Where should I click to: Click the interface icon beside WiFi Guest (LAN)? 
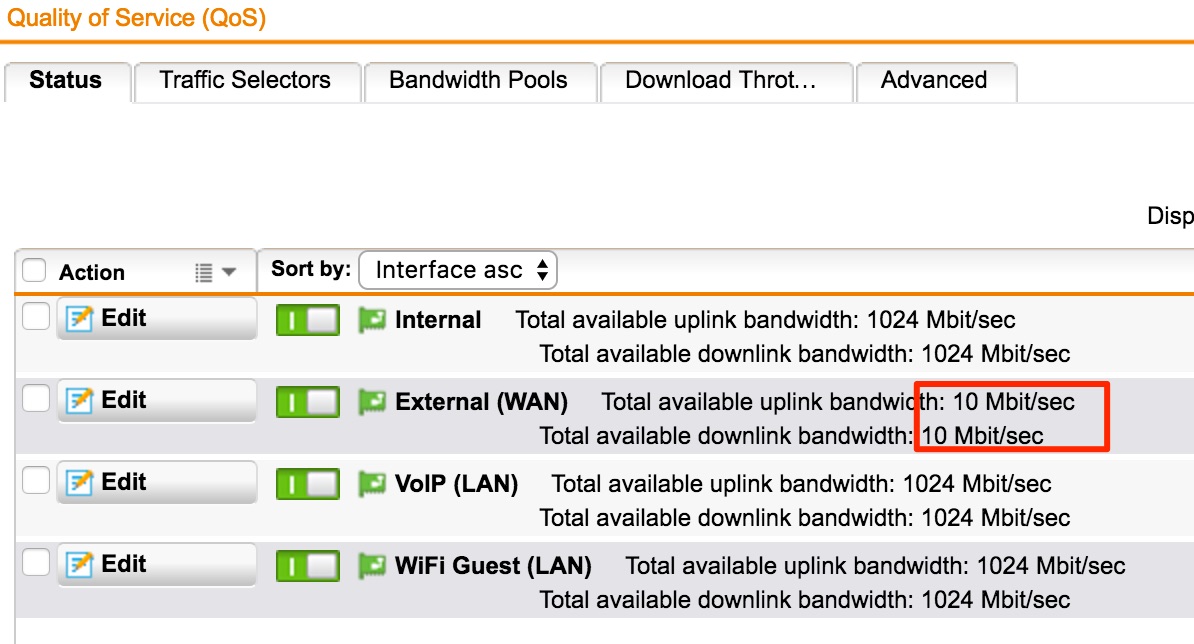(x=372, y=566)
